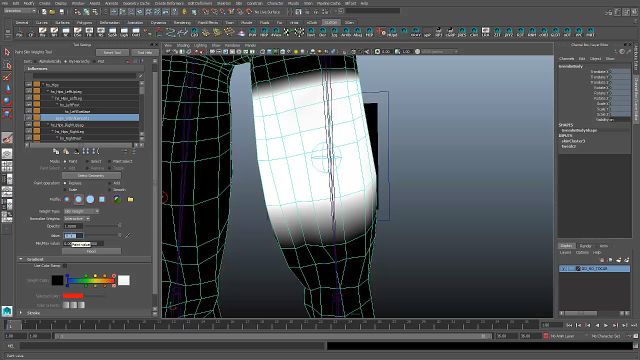Viewport: 640px width, 360px height.
Task: Click the Open Scene folder icon
Action: click(52, 12)
